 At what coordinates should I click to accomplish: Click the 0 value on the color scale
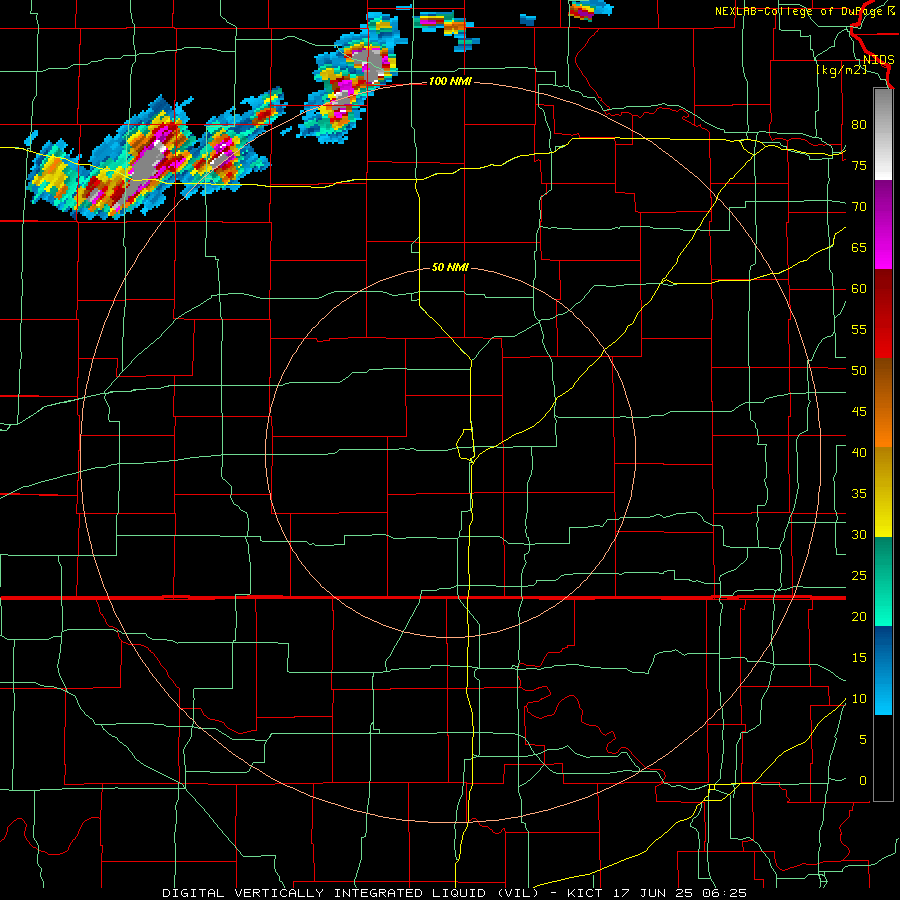point(863,781)
